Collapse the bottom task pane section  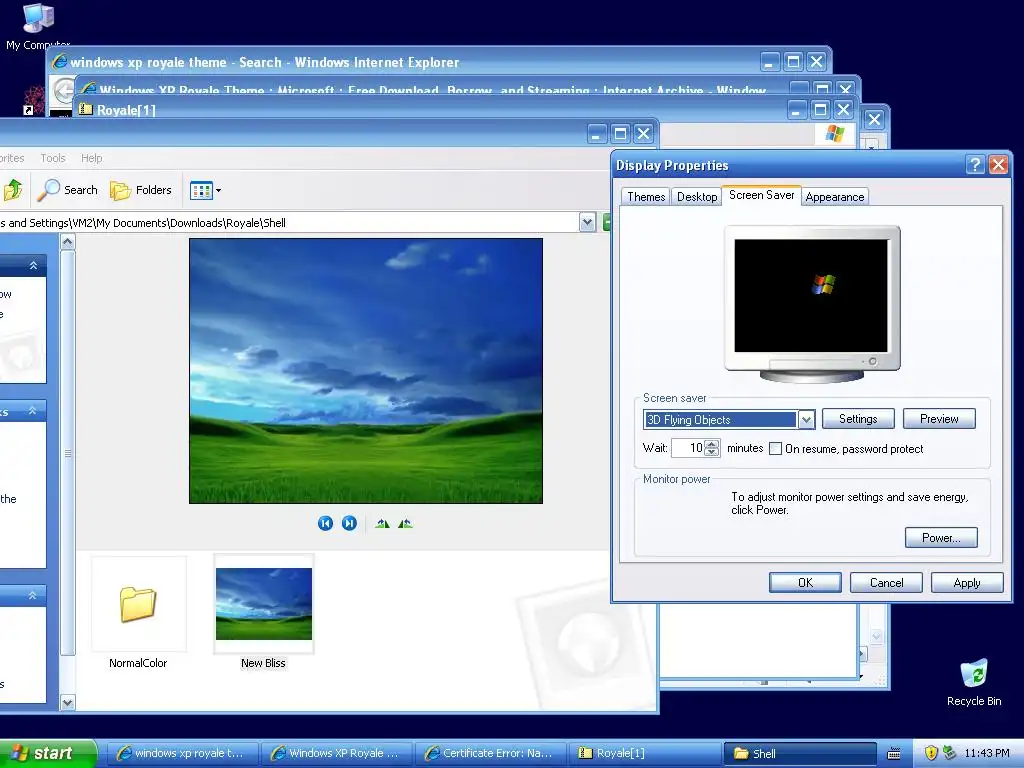tap(33, 595)
